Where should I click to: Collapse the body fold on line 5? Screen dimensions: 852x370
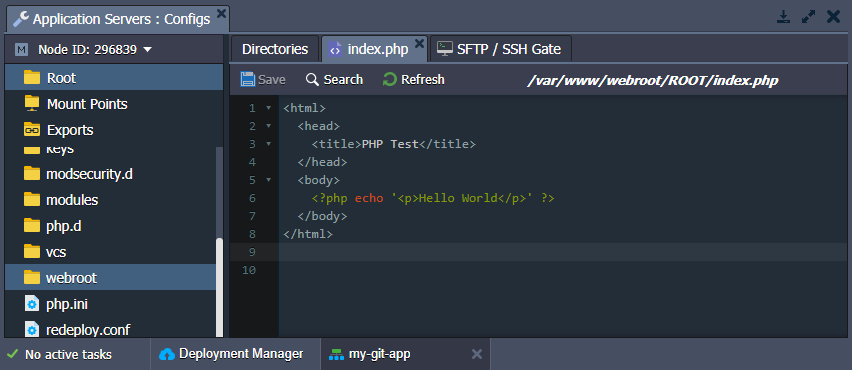click(268, 180)
